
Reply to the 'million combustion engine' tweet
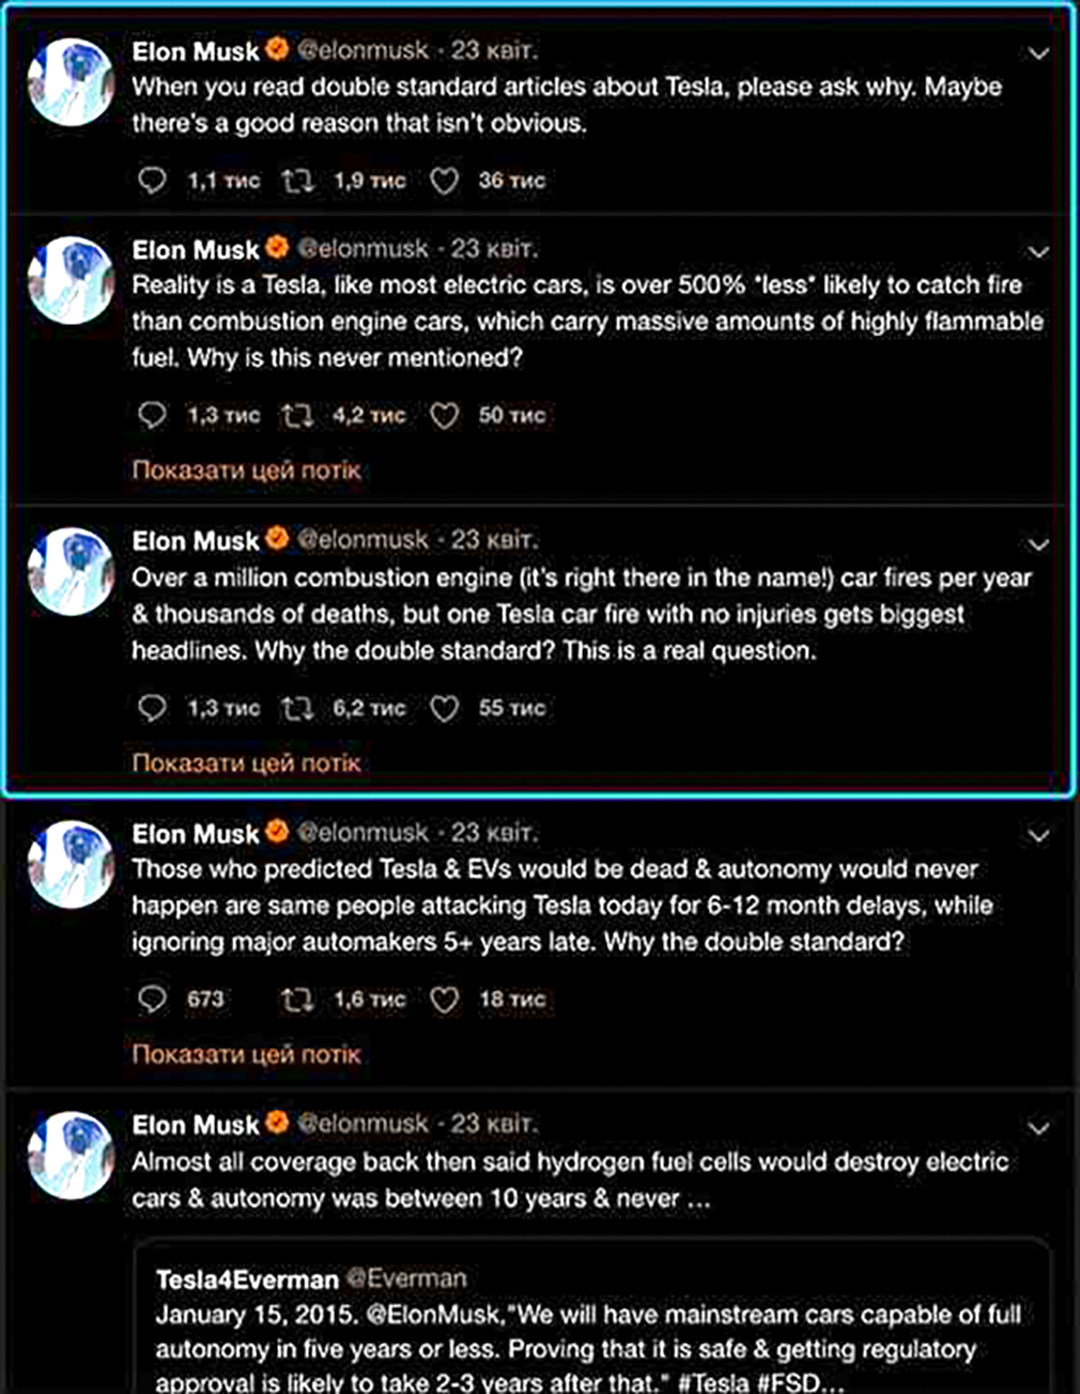[152, 708]
